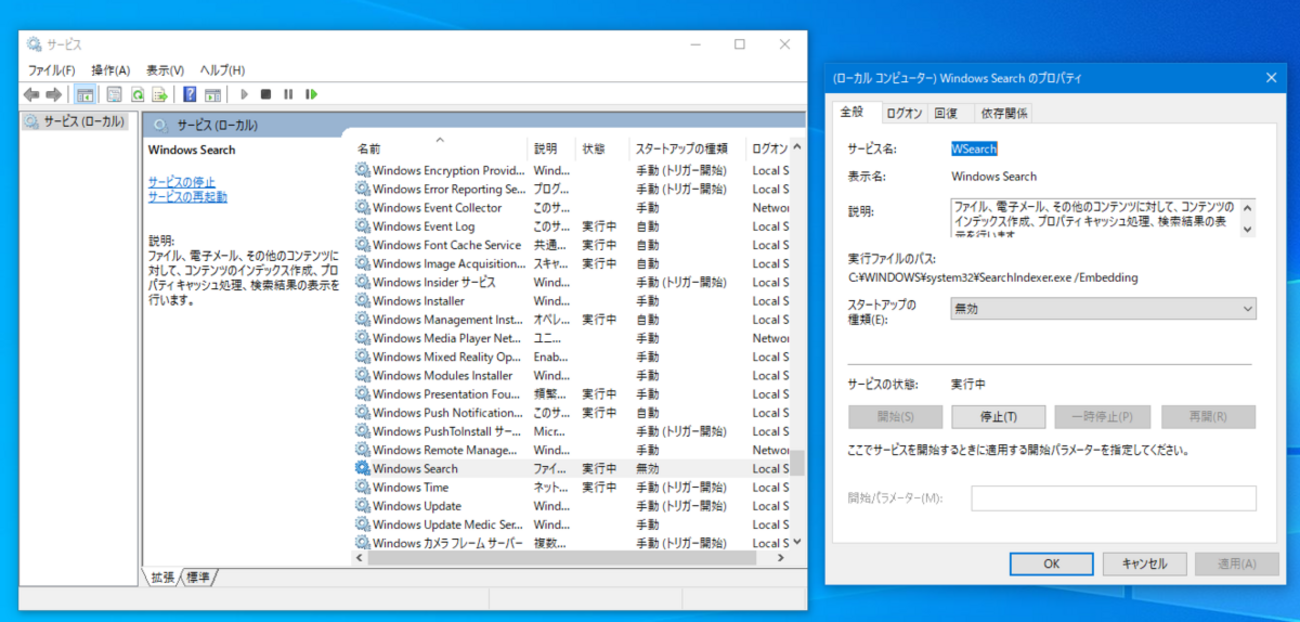The image size is (1300, 622).
Task: Click the Refresh toolbar icon
Action: [137, 94]
